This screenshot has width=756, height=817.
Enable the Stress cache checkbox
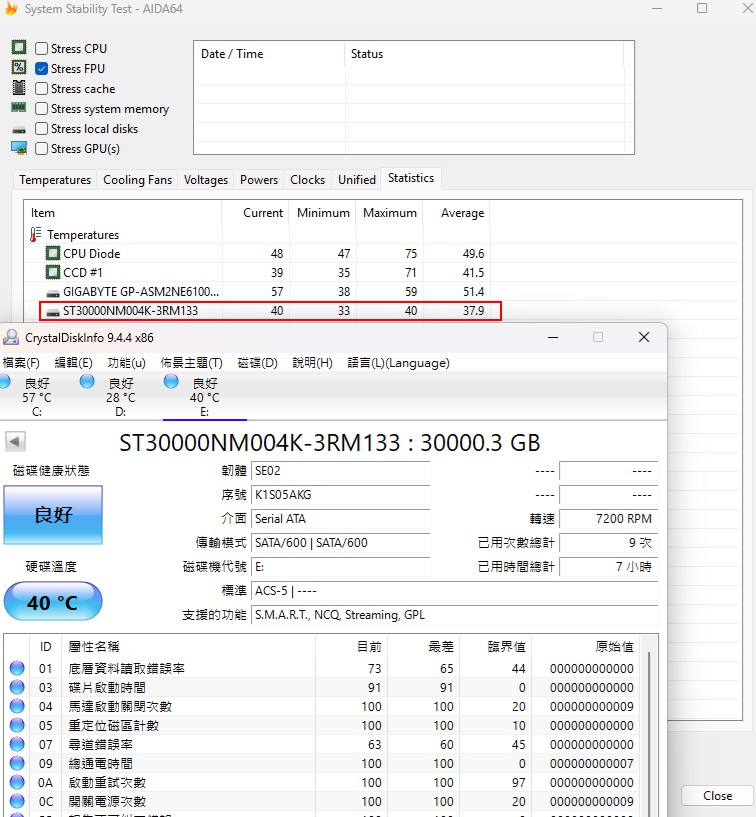[42, 89]
